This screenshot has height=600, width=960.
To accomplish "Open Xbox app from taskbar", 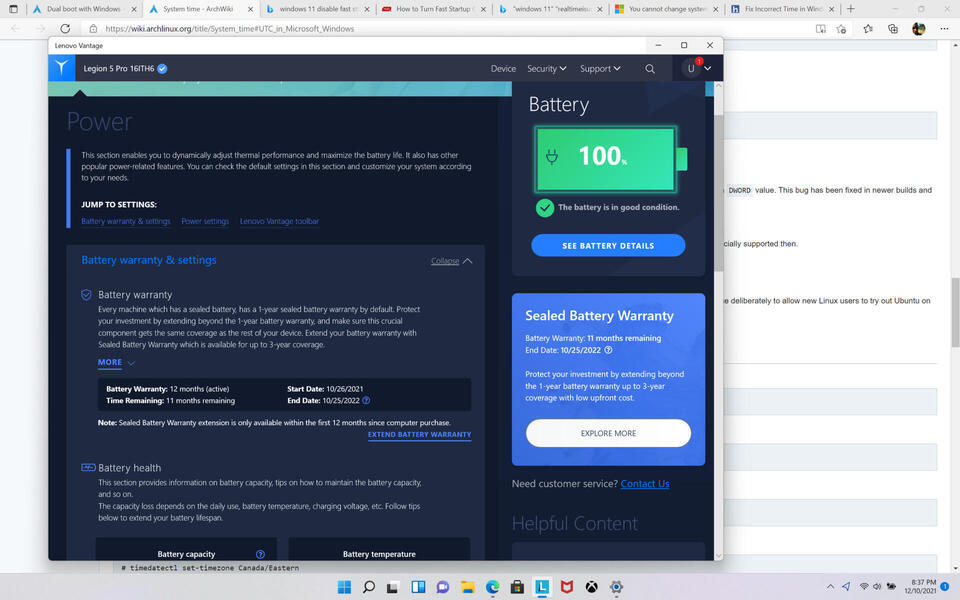I will 591,587.
